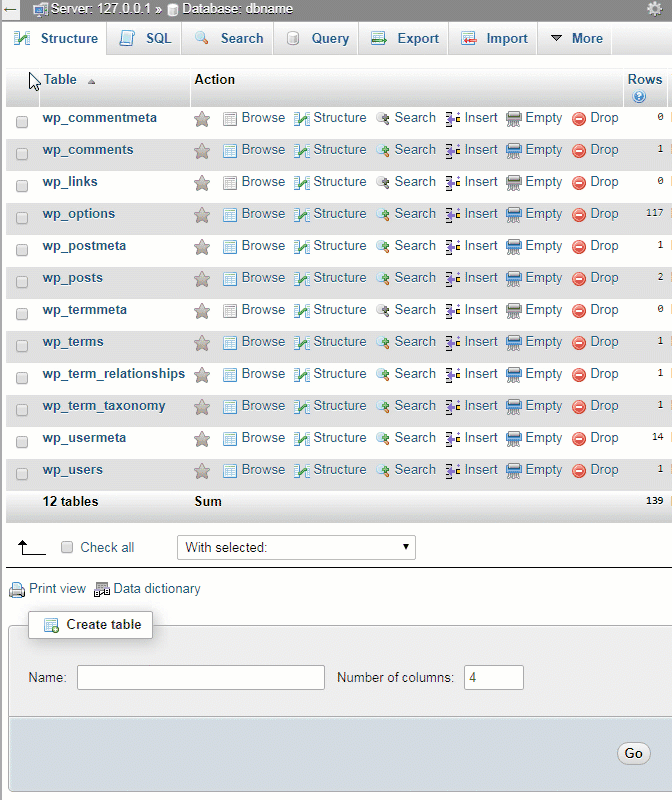Click the server icon in breadcrumb
This screenshot has height=800, width=672.
click(x=40, y=9)
